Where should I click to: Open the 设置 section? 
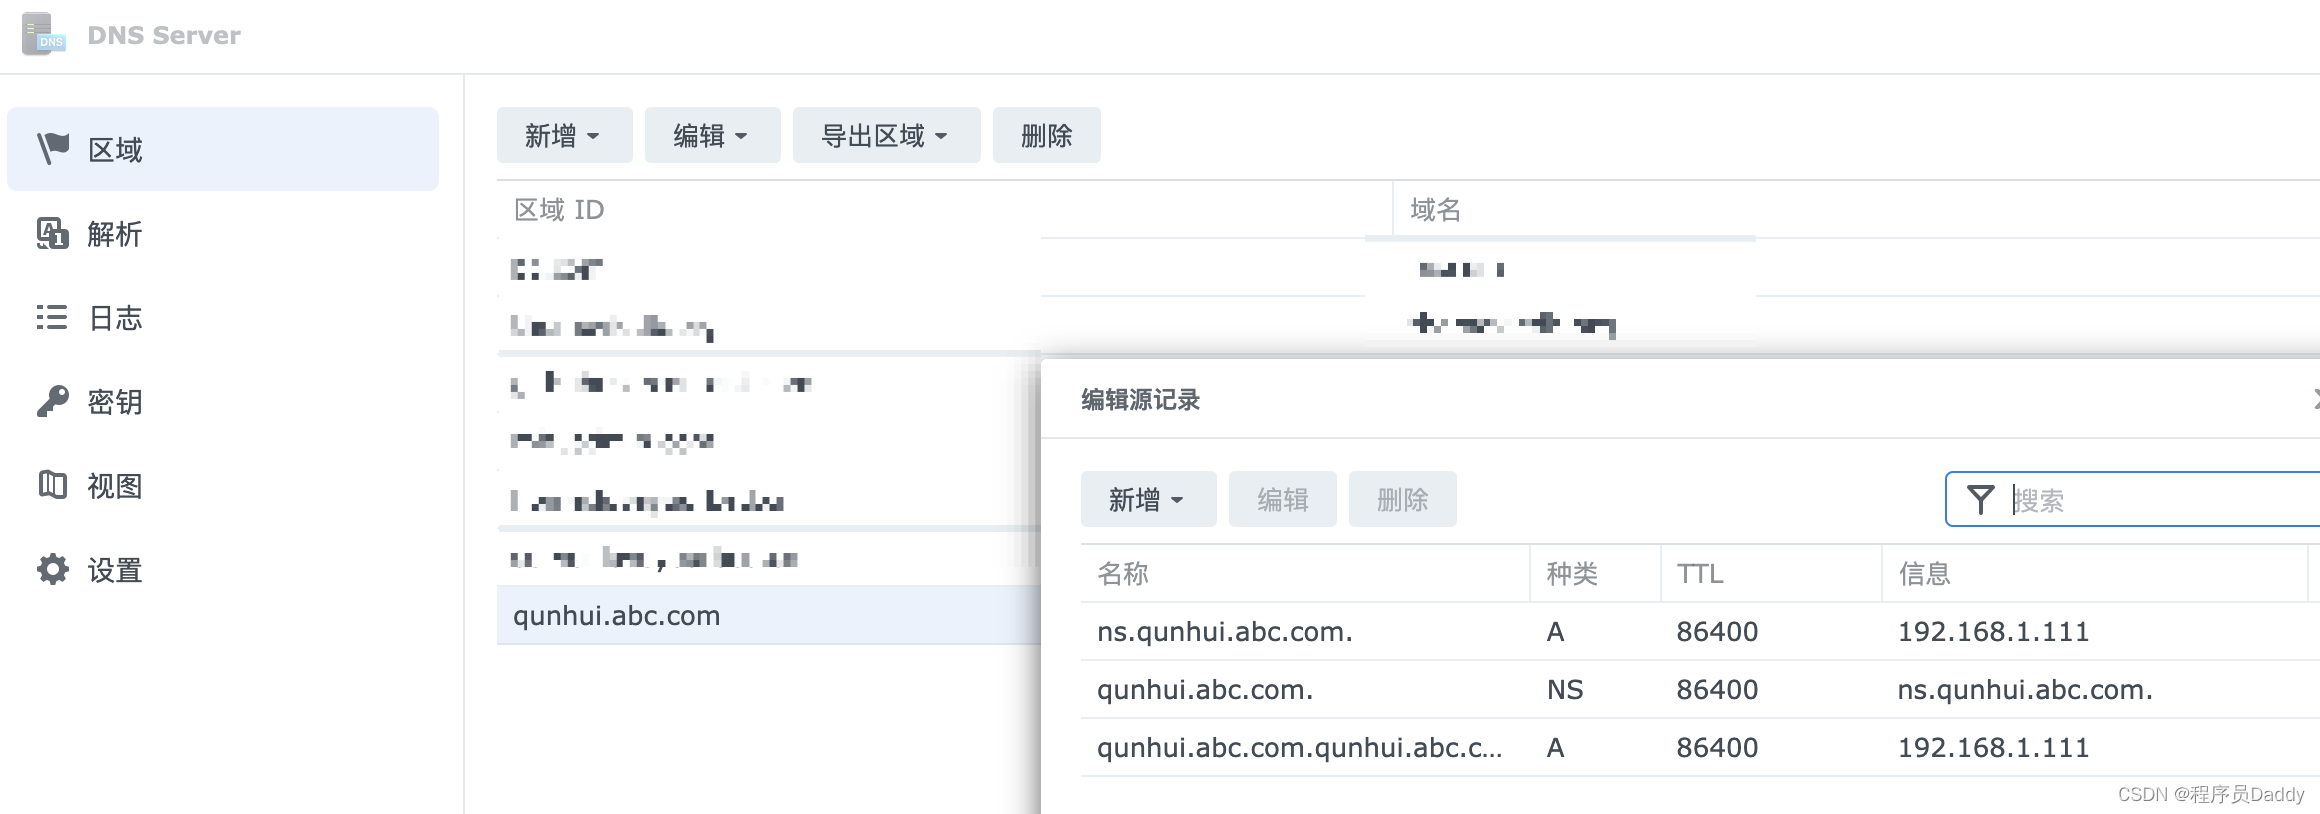point(223,569)
